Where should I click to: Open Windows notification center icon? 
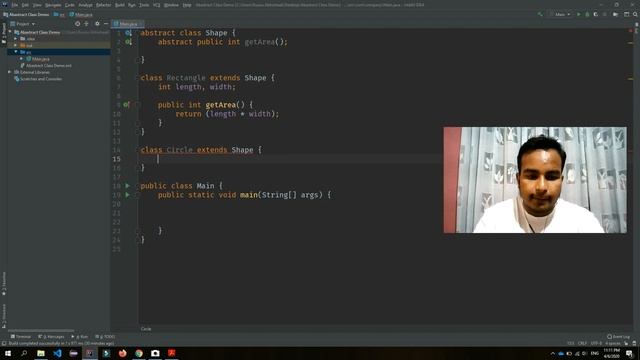[629, 353]
